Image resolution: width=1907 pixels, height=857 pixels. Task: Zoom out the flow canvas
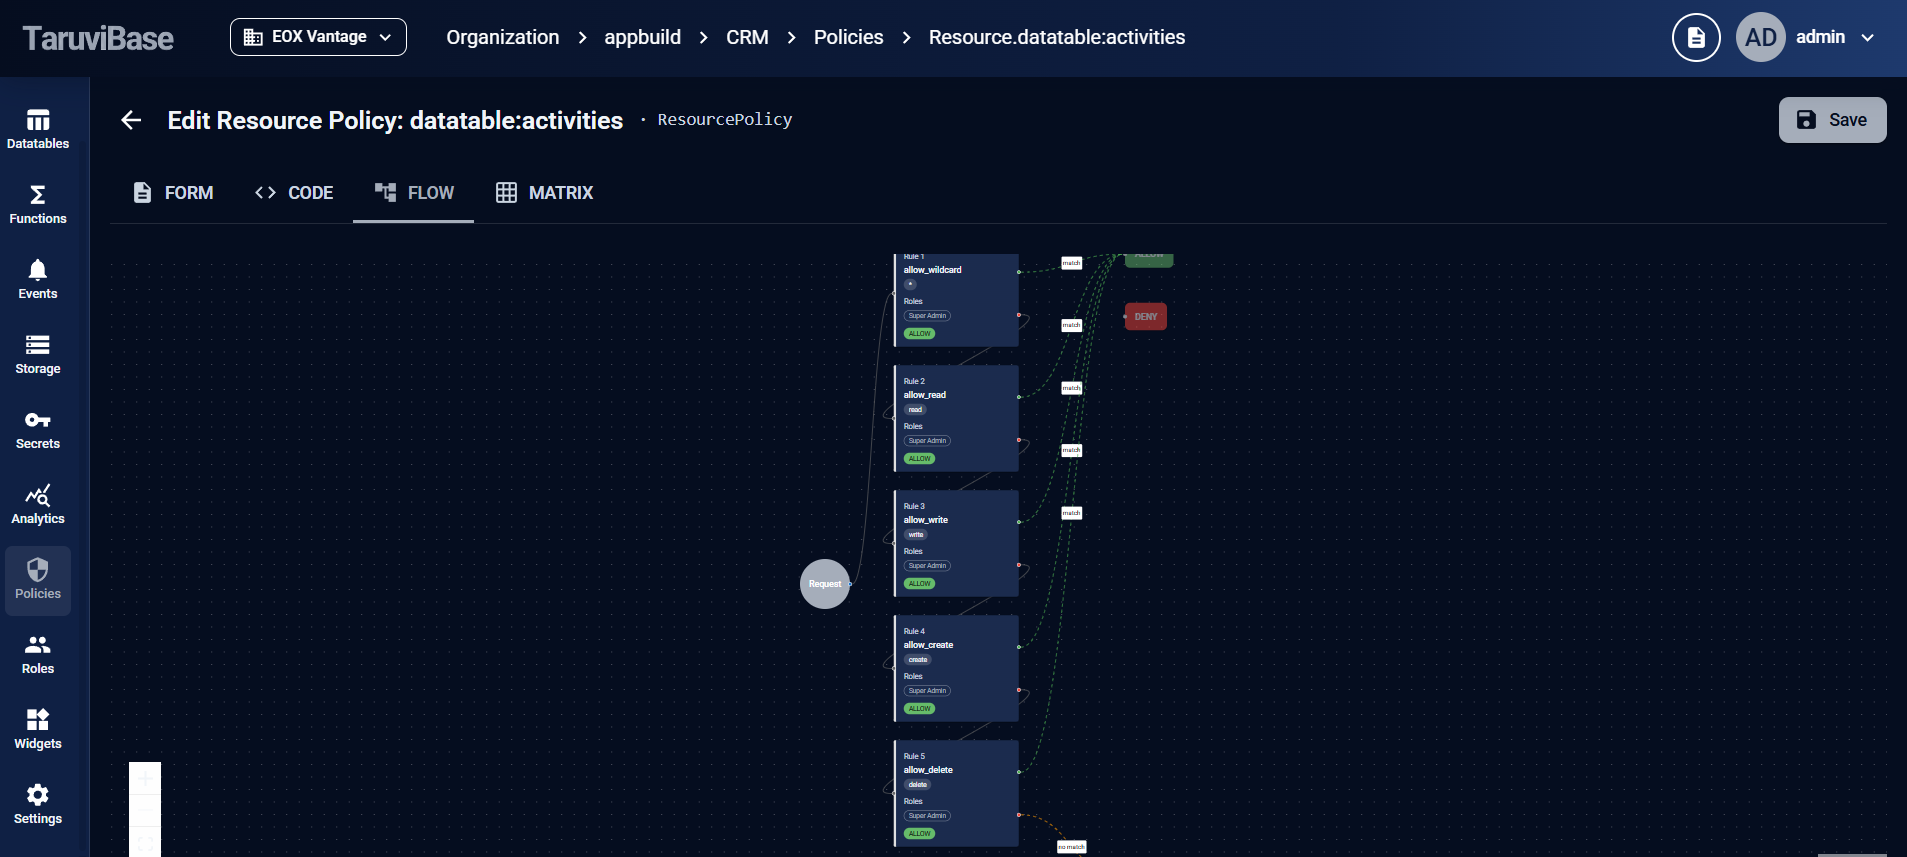[145, 810]
